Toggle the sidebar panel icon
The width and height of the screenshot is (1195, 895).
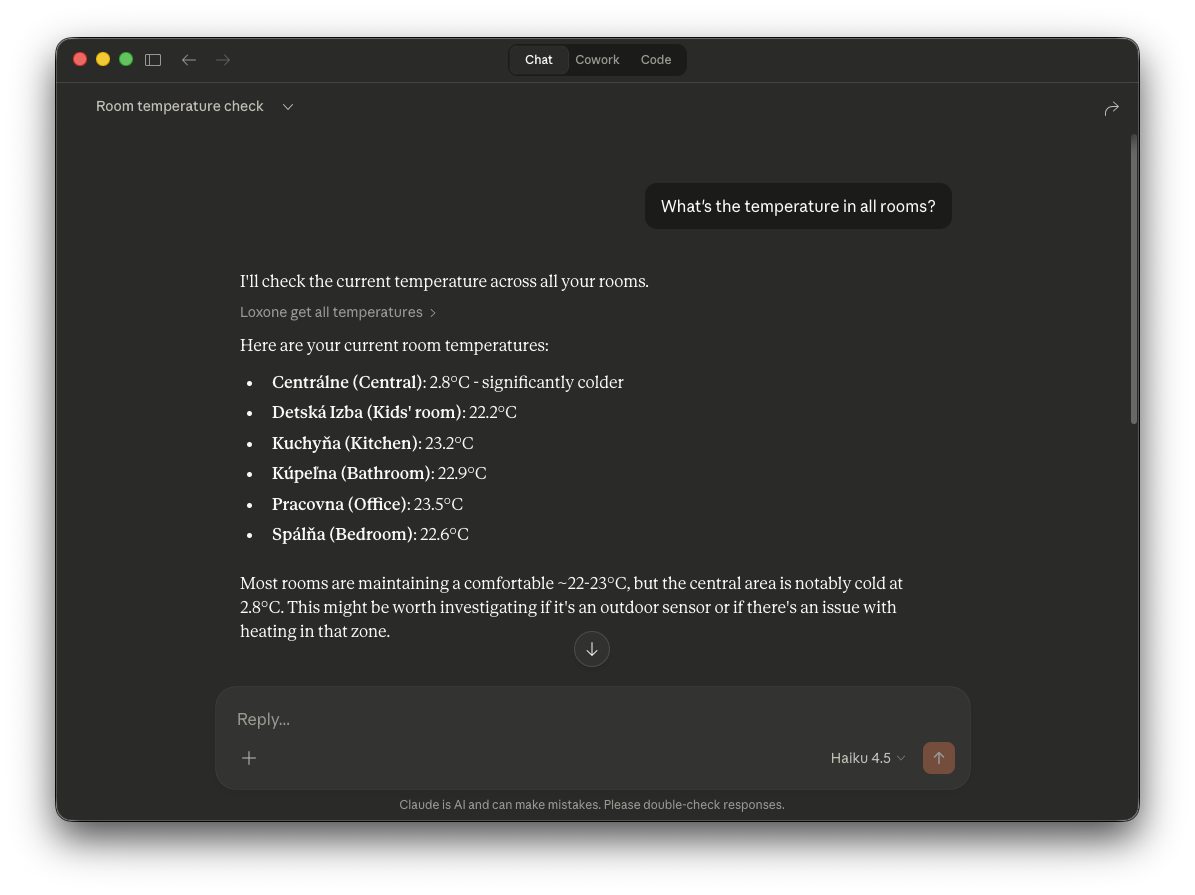[153, 60]
